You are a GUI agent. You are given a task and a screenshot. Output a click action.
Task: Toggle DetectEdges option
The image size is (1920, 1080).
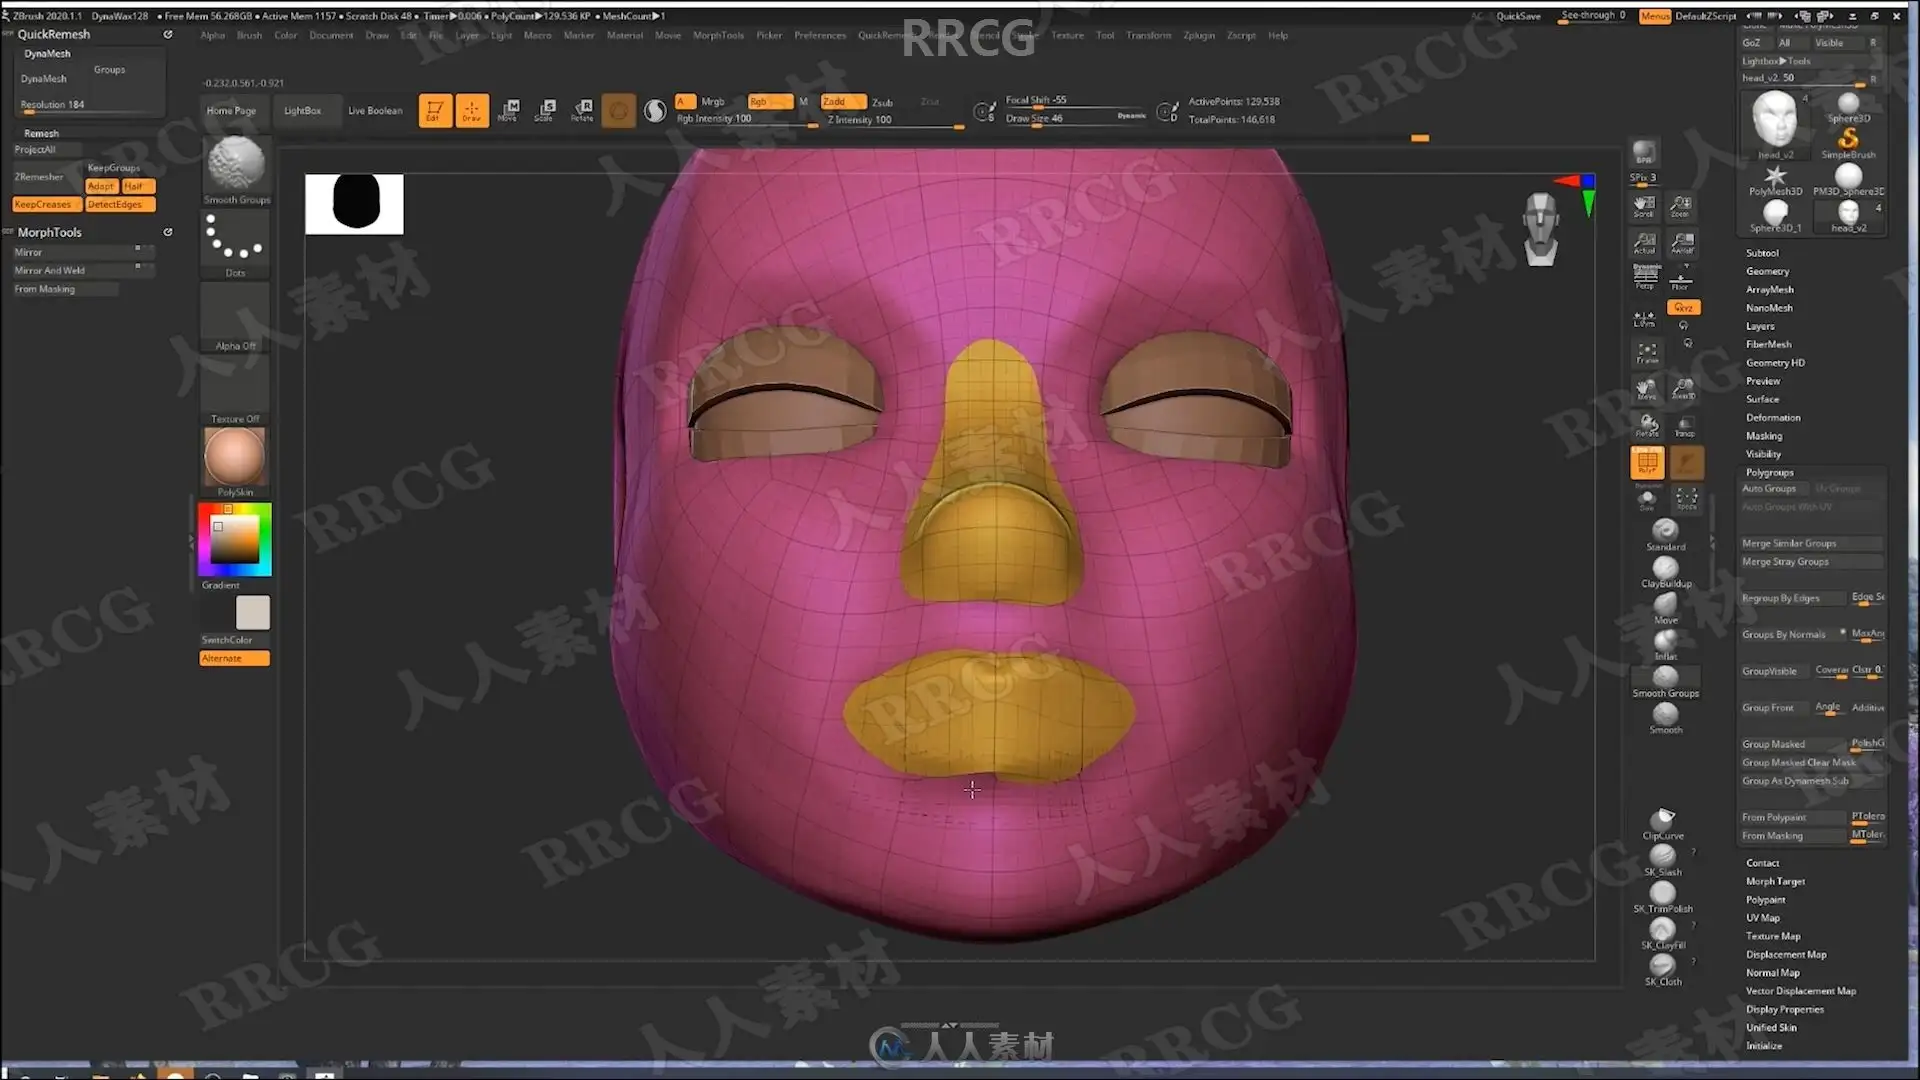(119, 205)
